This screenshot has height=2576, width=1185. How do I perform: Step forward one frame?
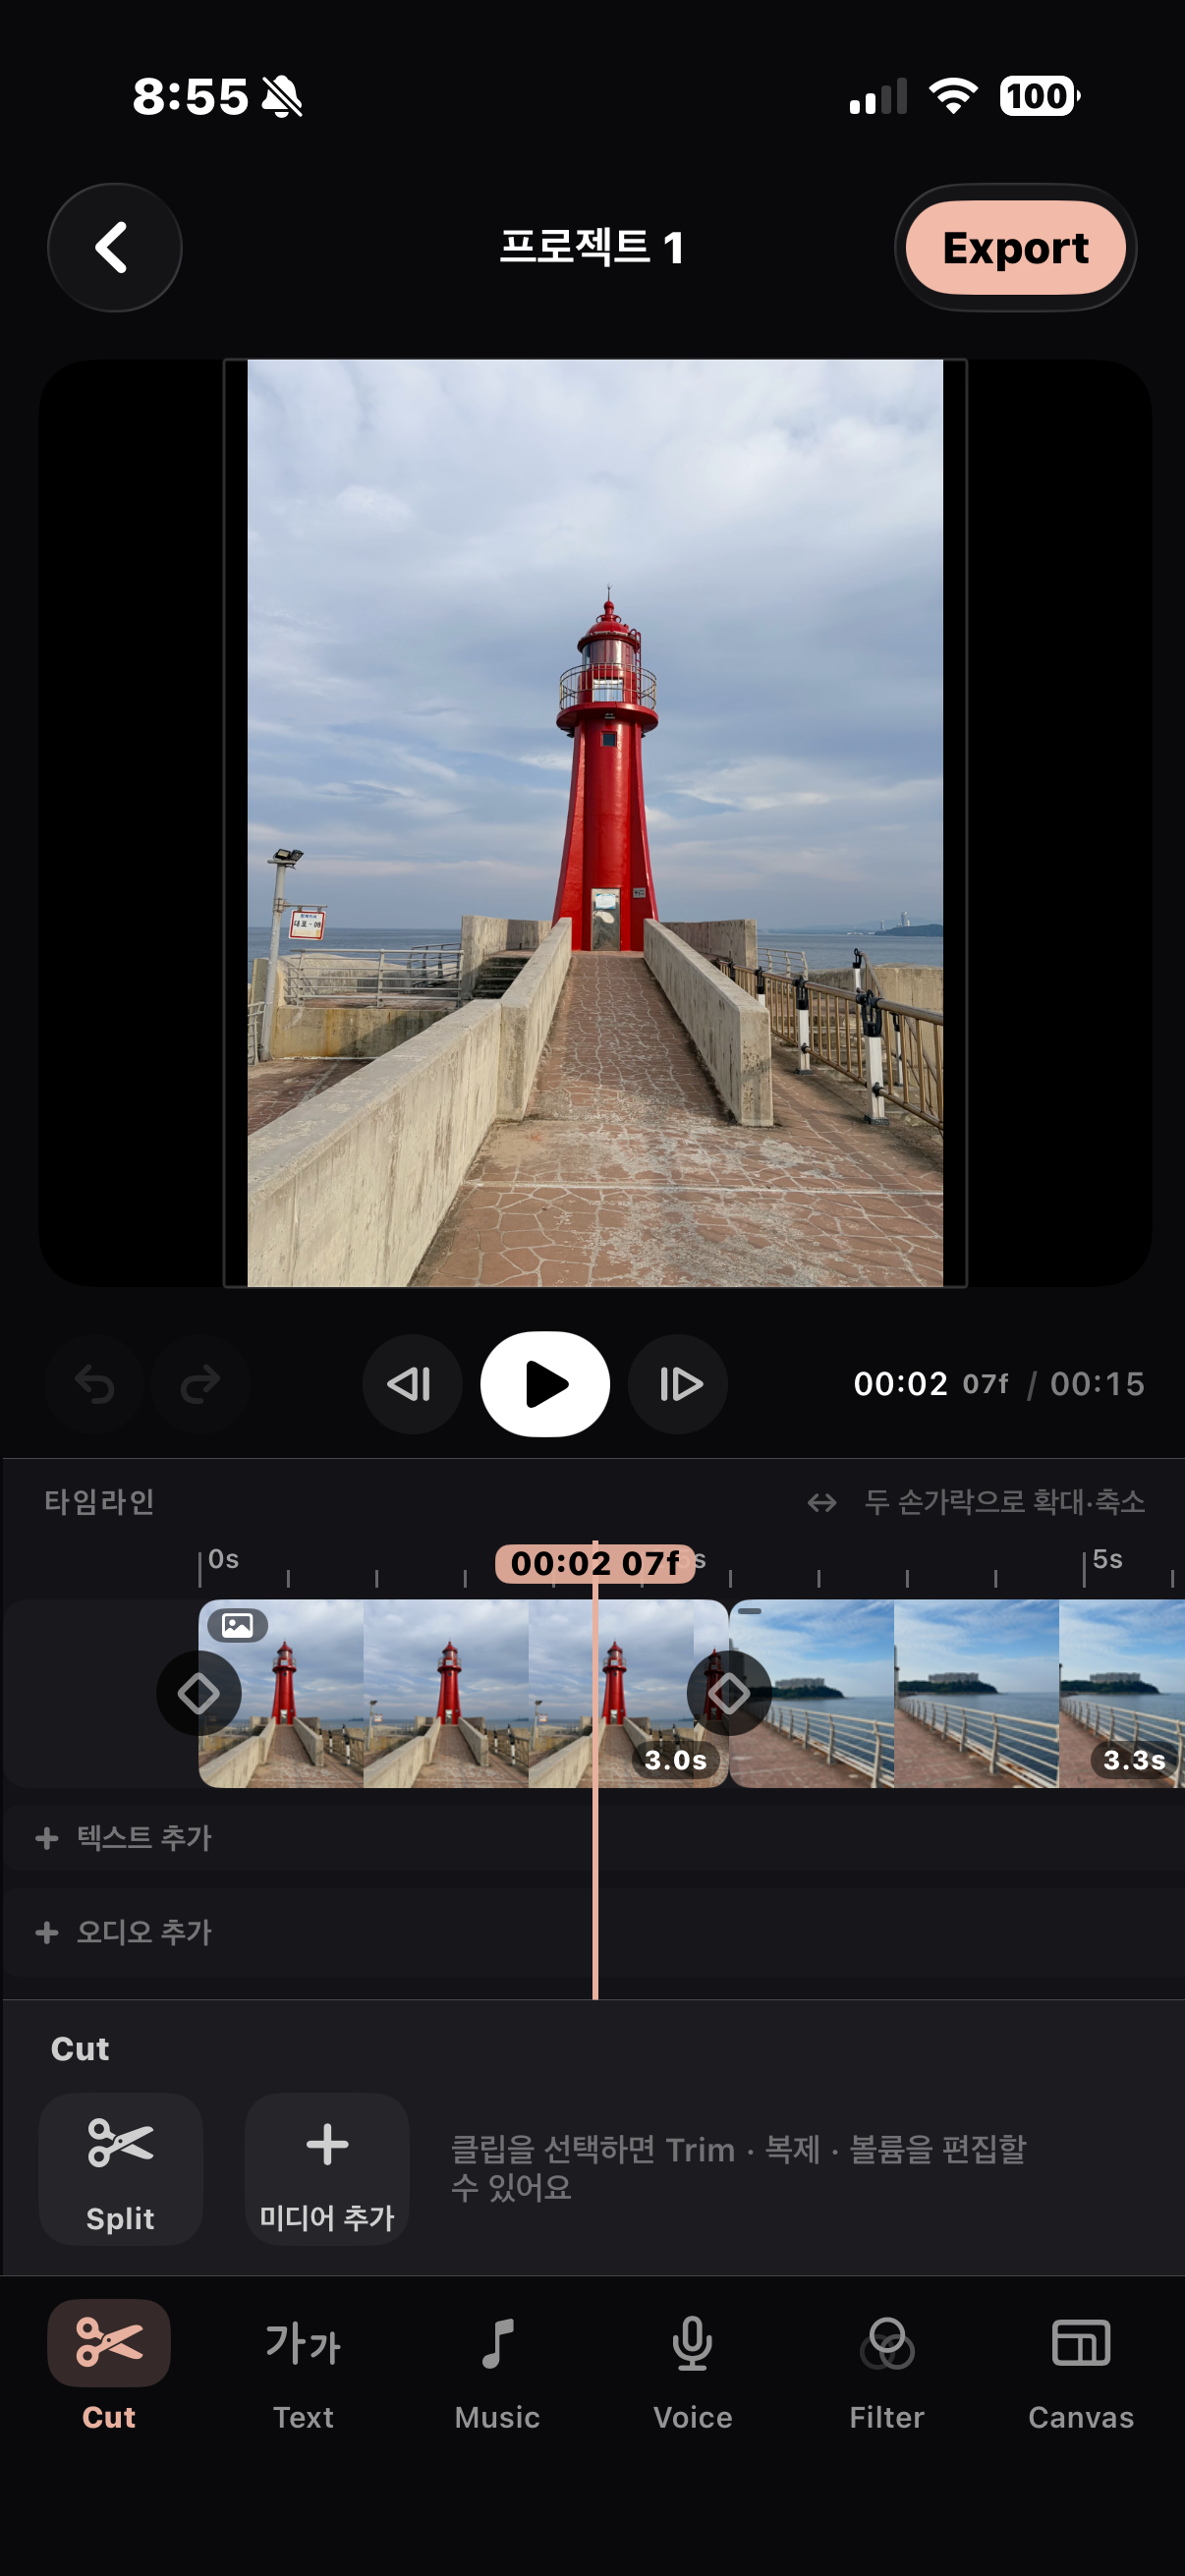pyautogui.click(x=678, y=1384)
